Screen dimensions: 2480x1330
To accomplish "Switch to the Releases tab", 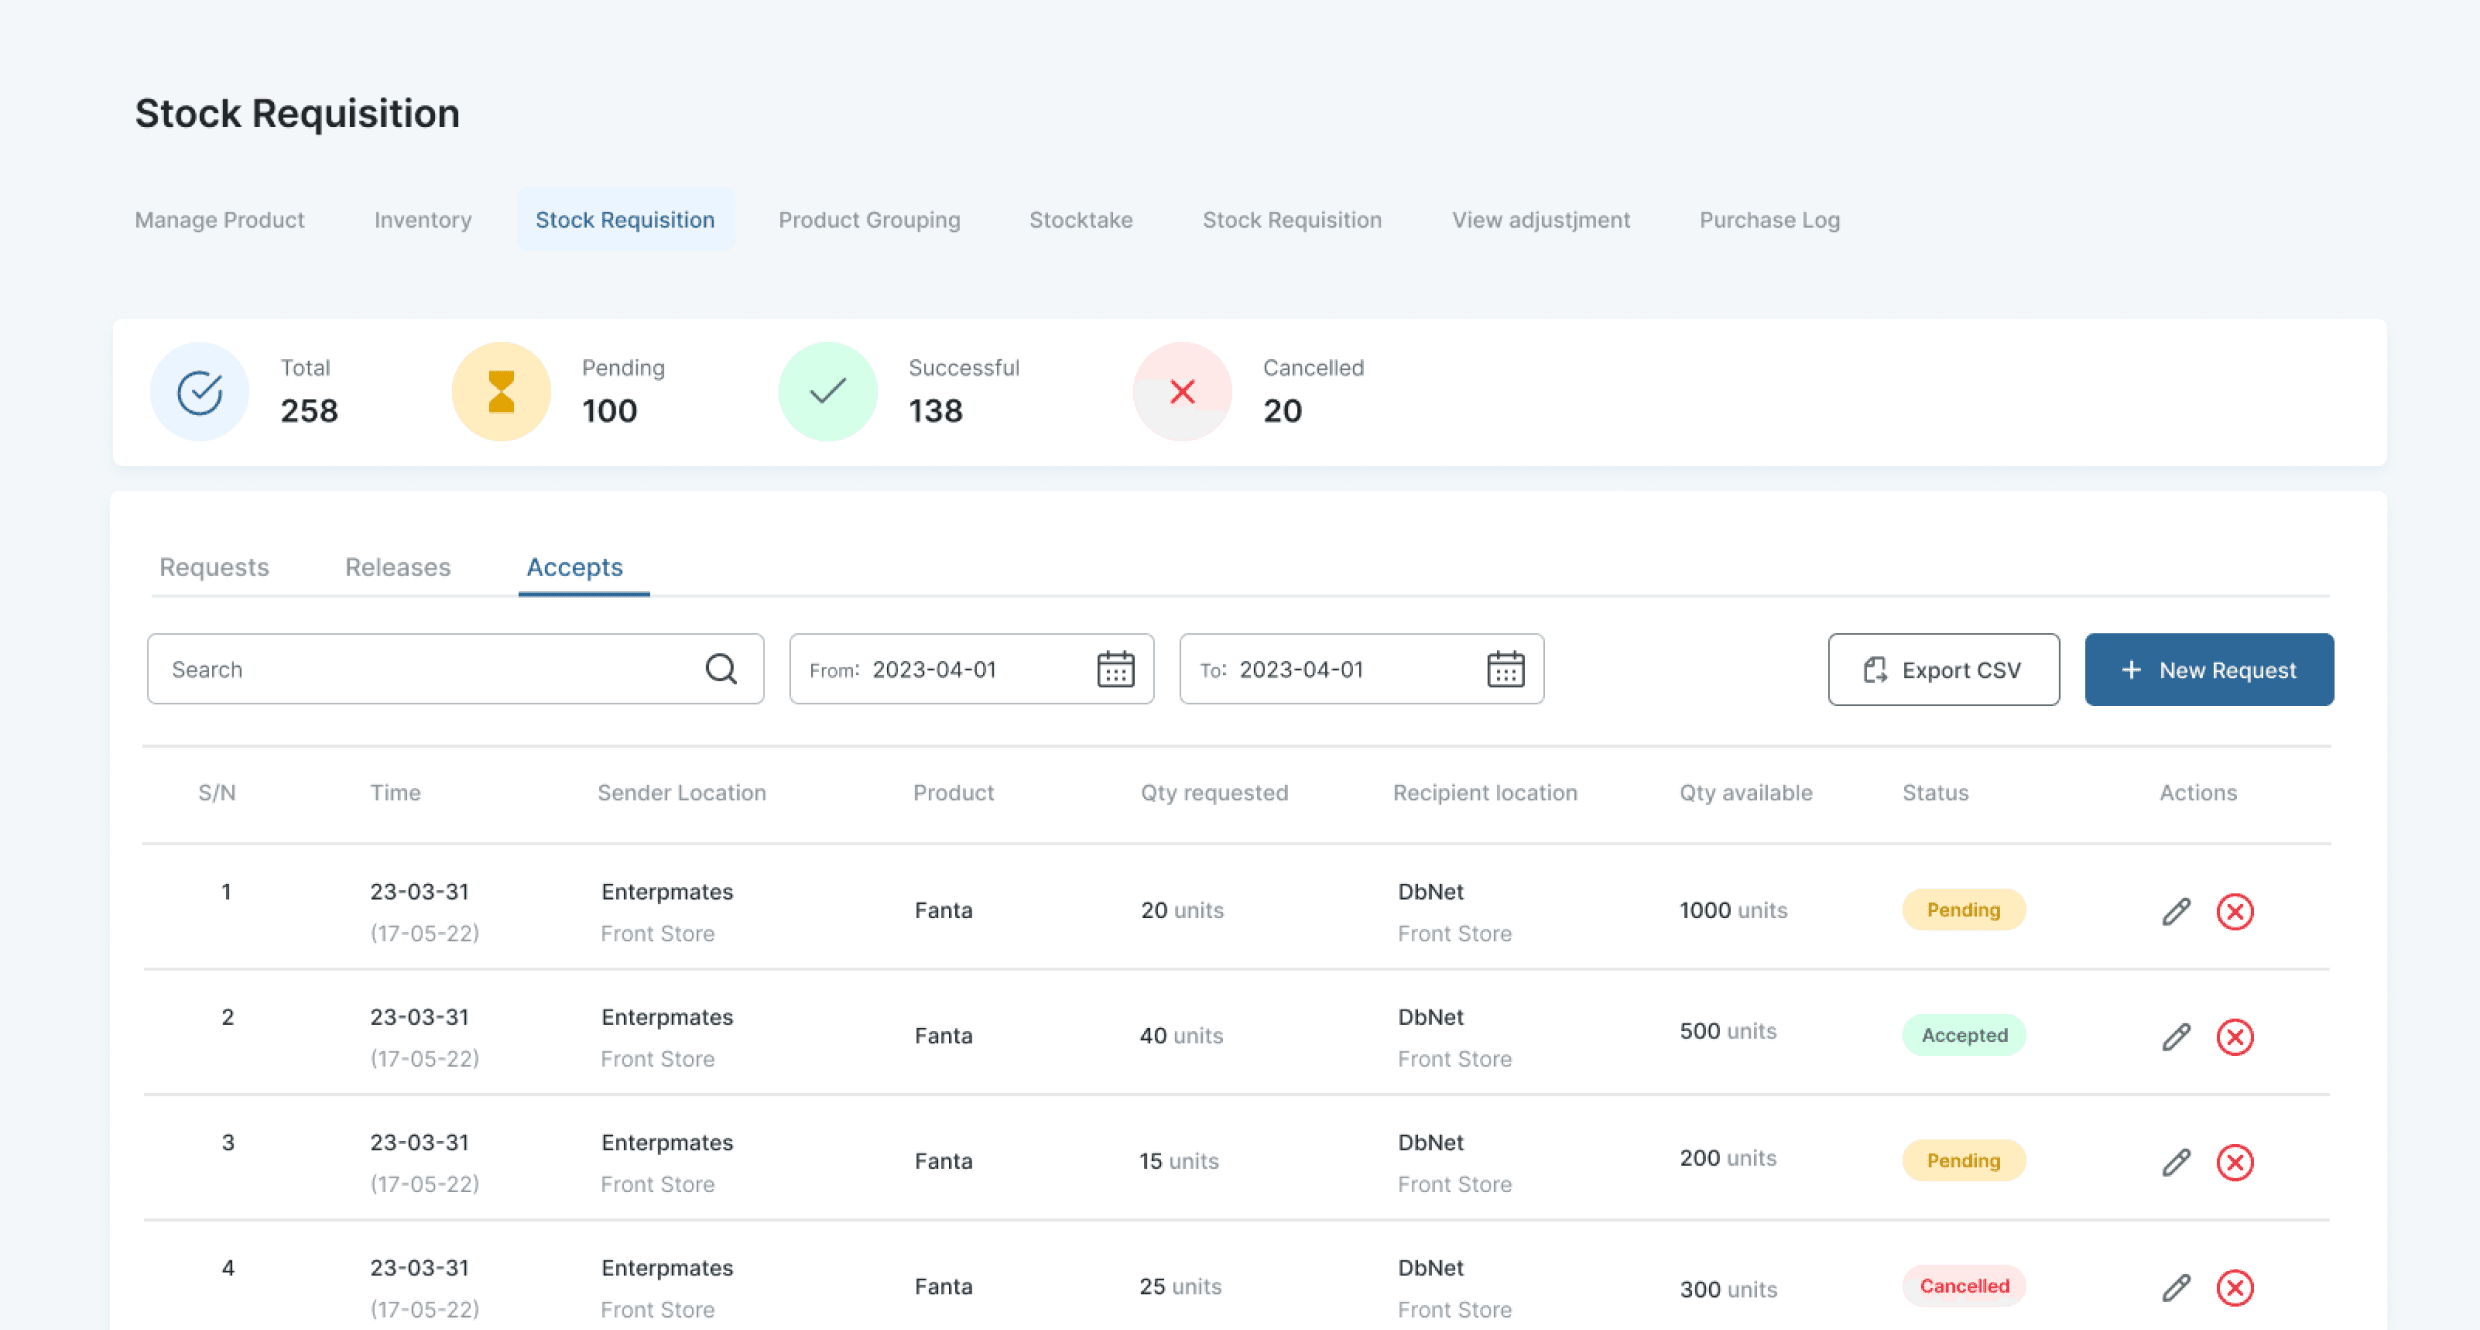I will point(398,567).
